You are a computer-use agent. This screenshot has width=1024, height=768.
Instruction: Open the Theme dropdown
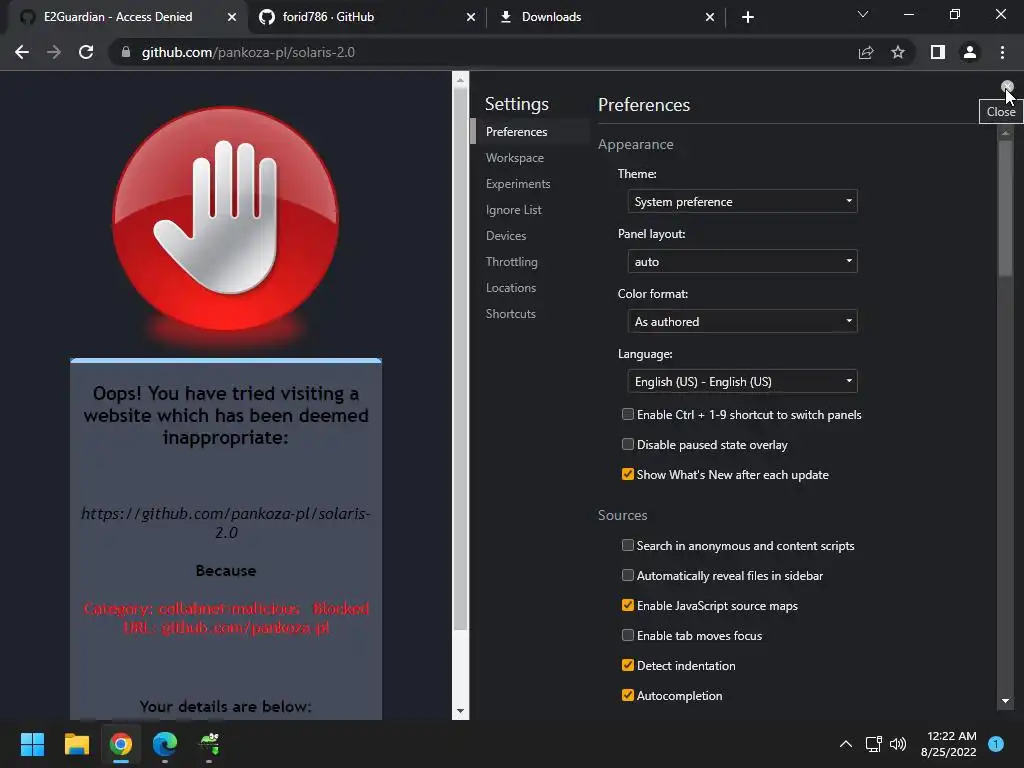742,201
